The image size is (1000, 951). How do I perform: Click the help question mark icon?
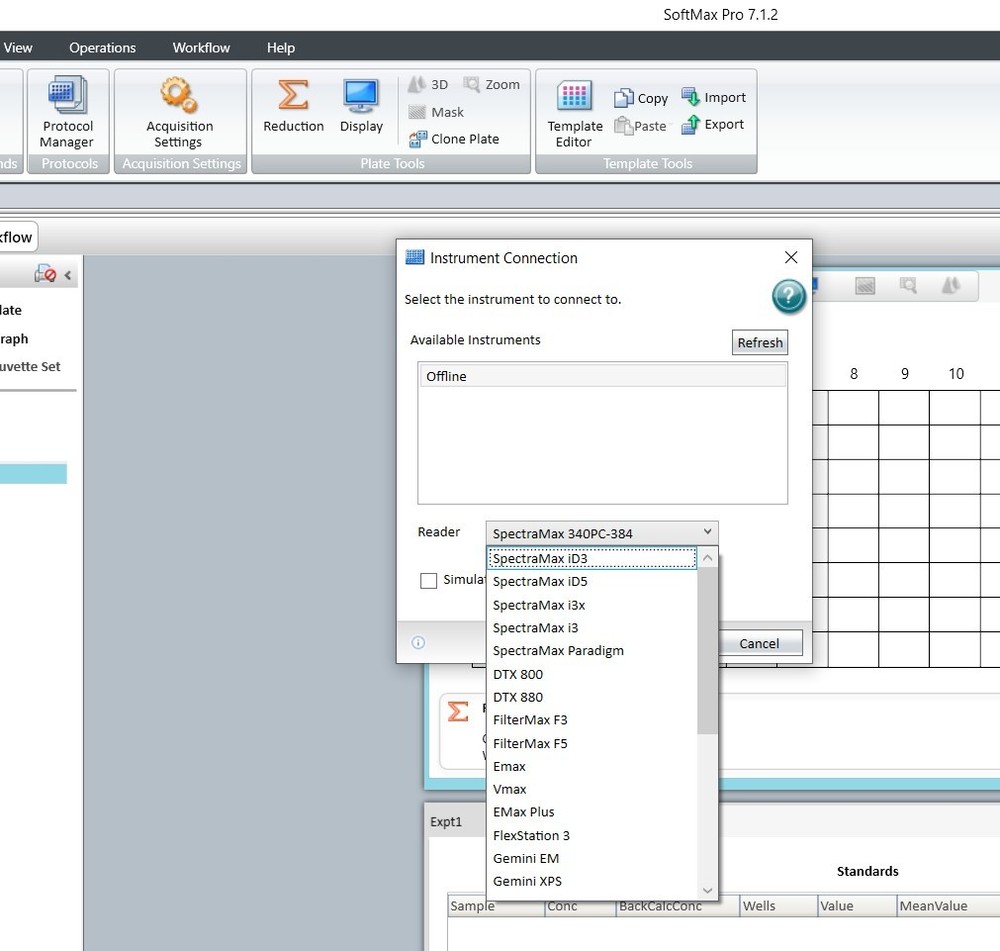789,296
